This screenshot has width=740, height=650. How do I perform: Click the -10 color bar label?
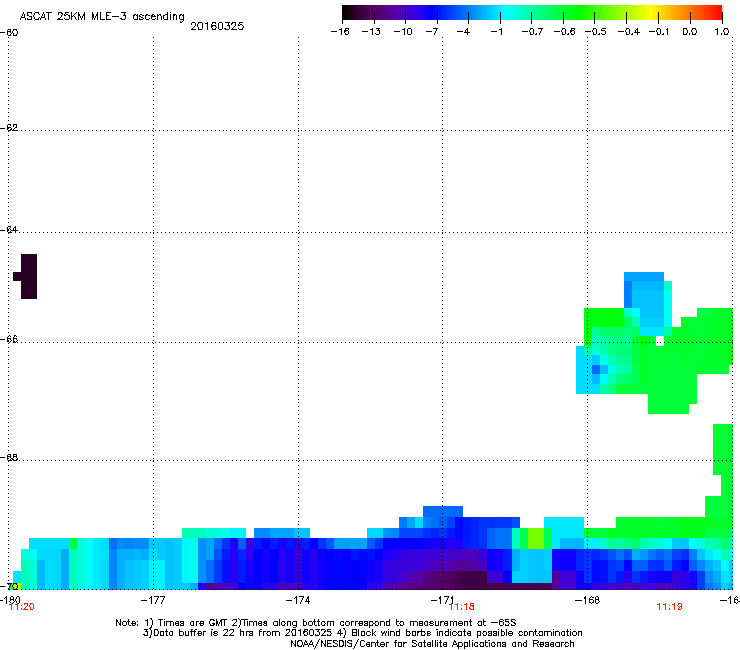[x=403, y=32]
